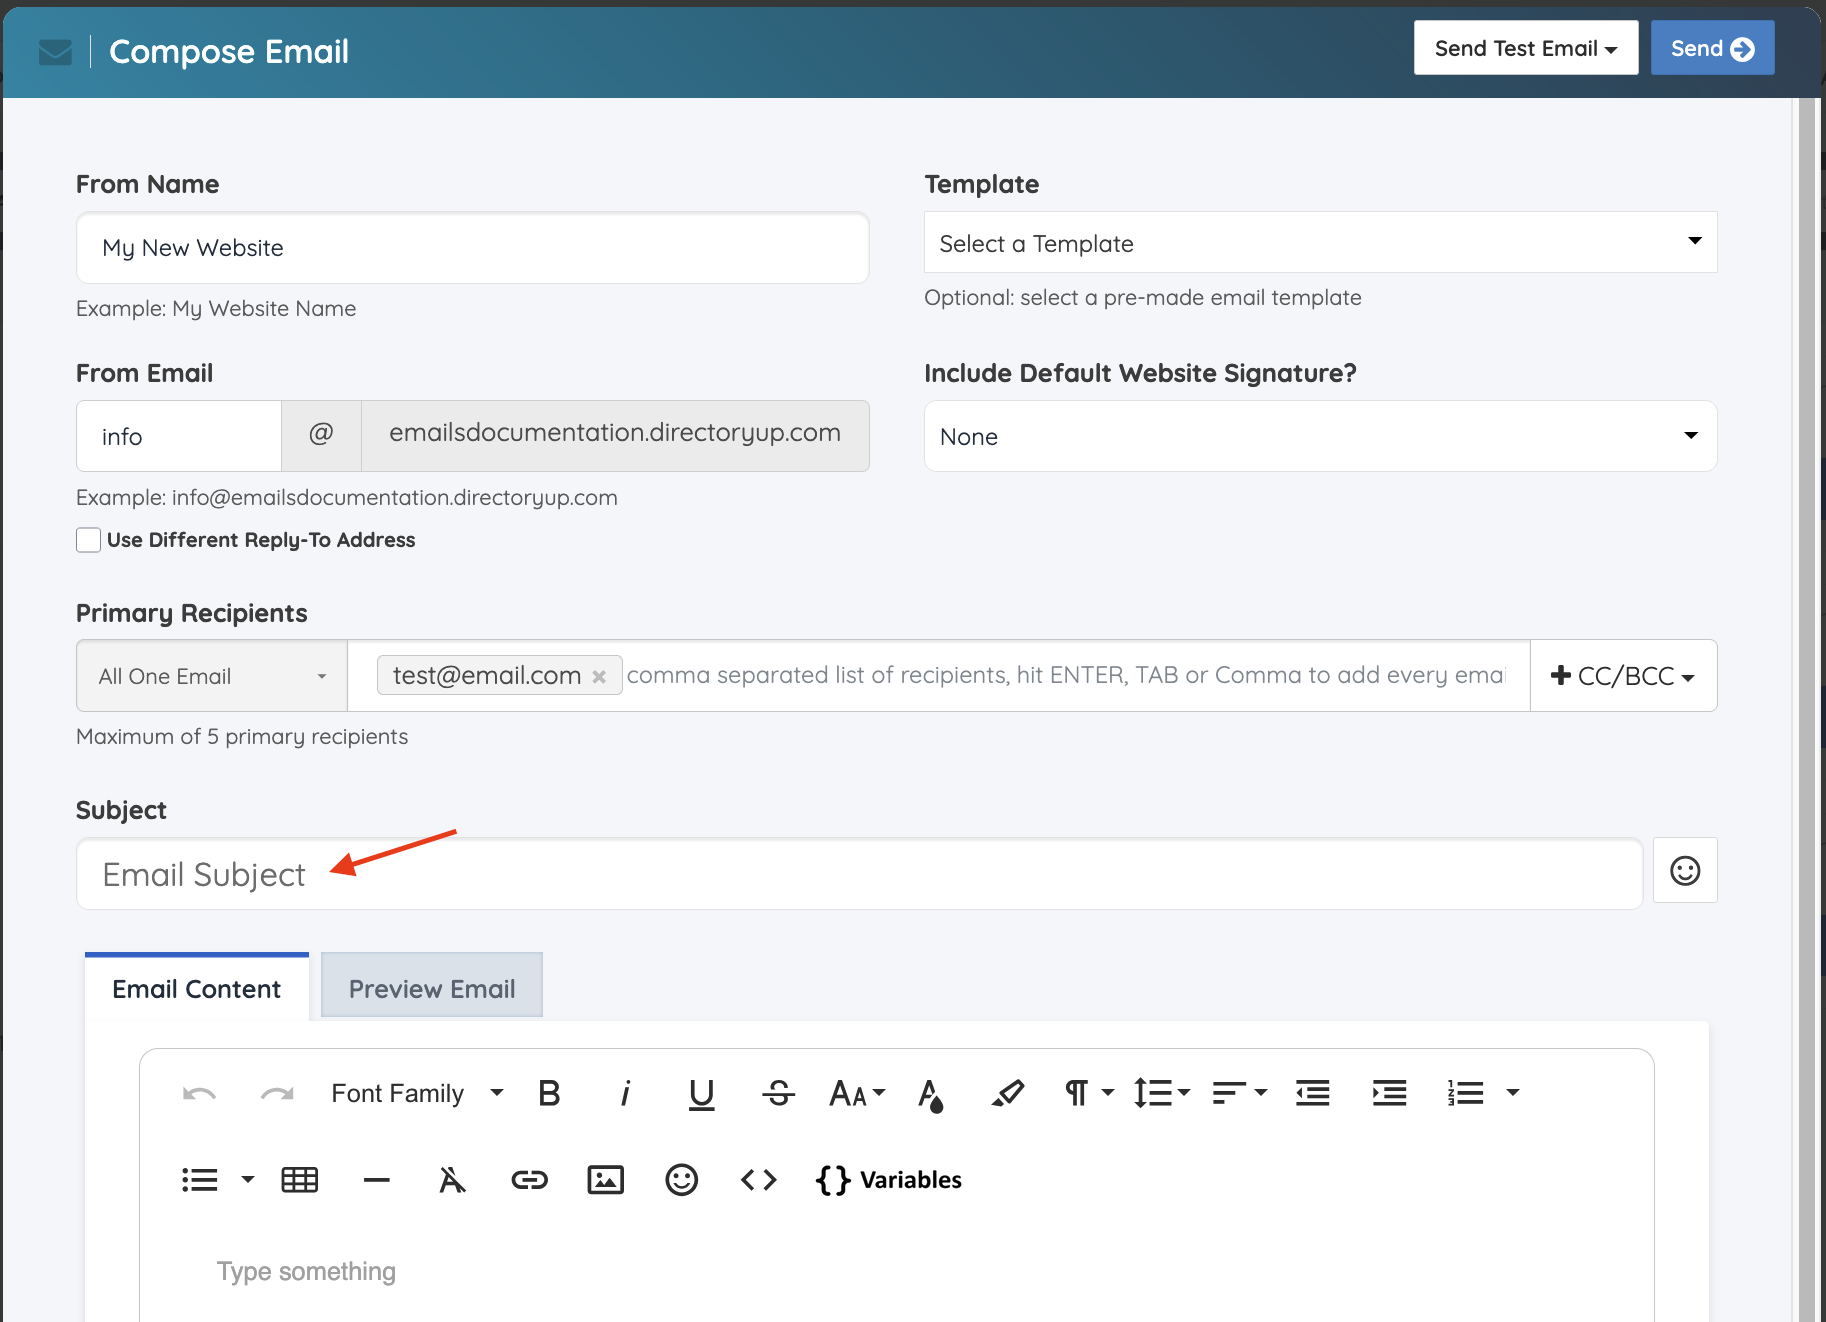The height and width of the screenshot is (1322, 1826).
Task: Click 'Optional: select a pre-made email template' text
Action: 1143,298
